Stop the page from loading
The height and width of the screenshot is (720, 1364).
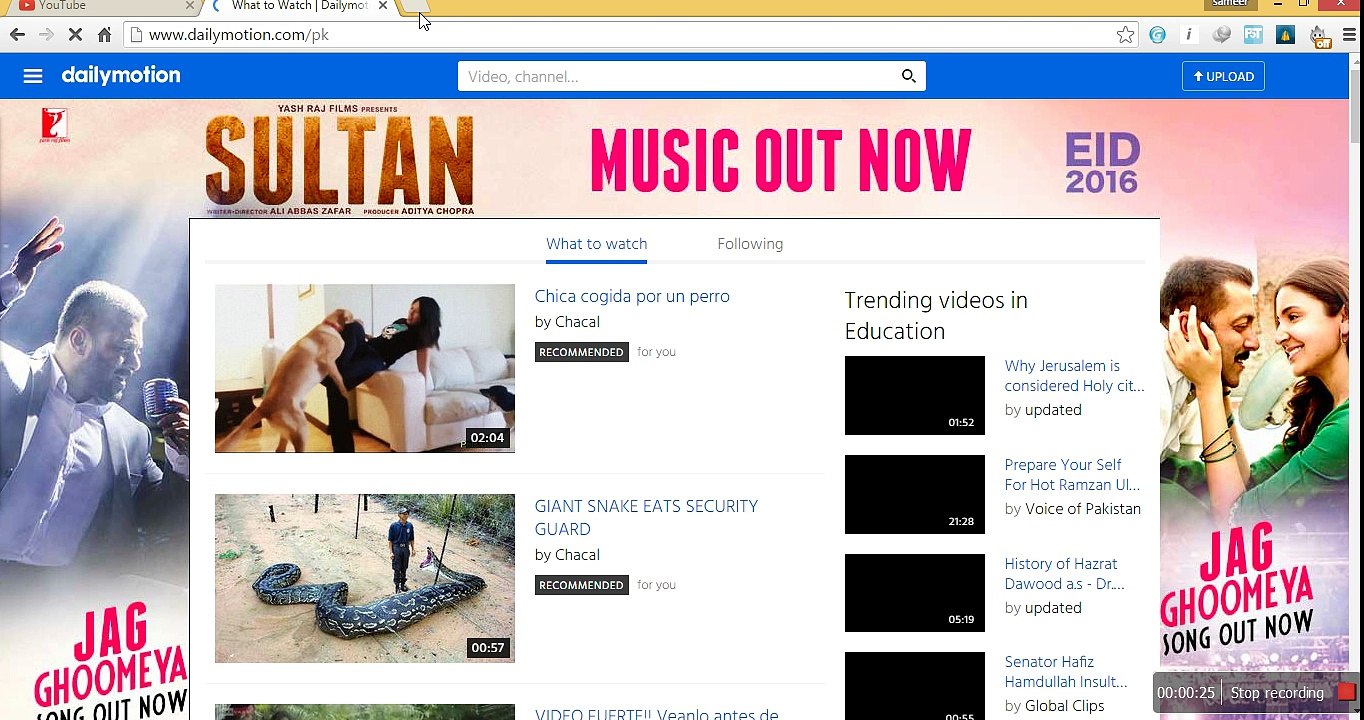coord(75,35)
